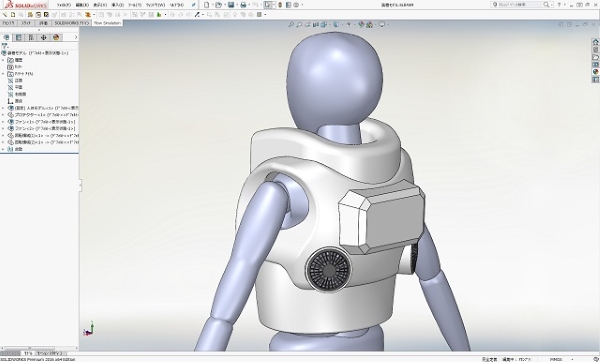Viewport: 600px width, 362px height.
Task: Open the DimXpertManager crosshair tab
Action: click(43, 37)
